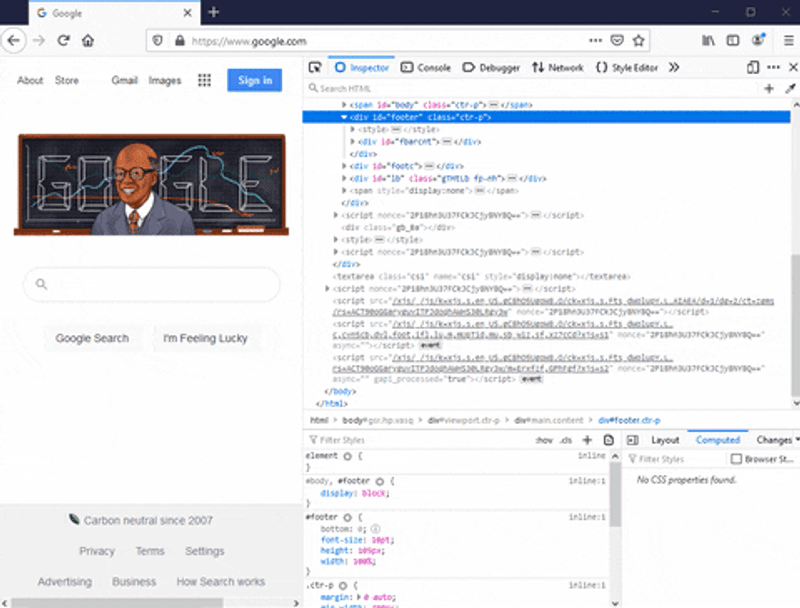The image size is (800, 608).
Task: Expand the span id="body" node
Action: (x=344, y=105)
